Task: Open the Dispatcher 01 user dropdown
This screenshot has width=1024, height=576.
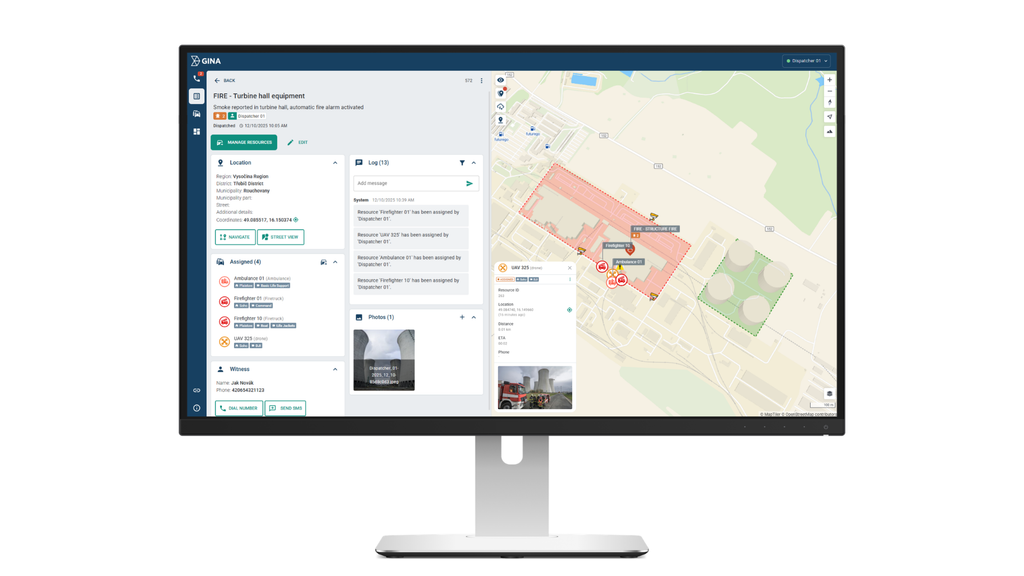Action: click(807, 61)
